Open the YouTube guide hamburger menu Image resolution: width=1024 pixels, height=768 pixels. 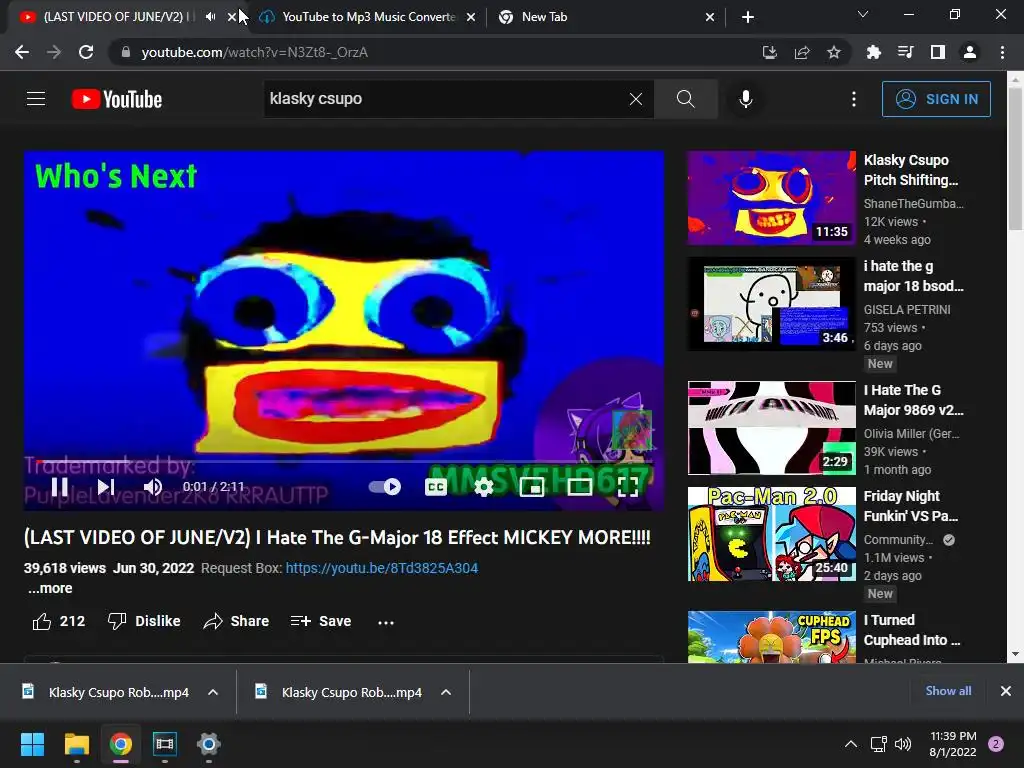pyautogui.click(x=36, y=99)
